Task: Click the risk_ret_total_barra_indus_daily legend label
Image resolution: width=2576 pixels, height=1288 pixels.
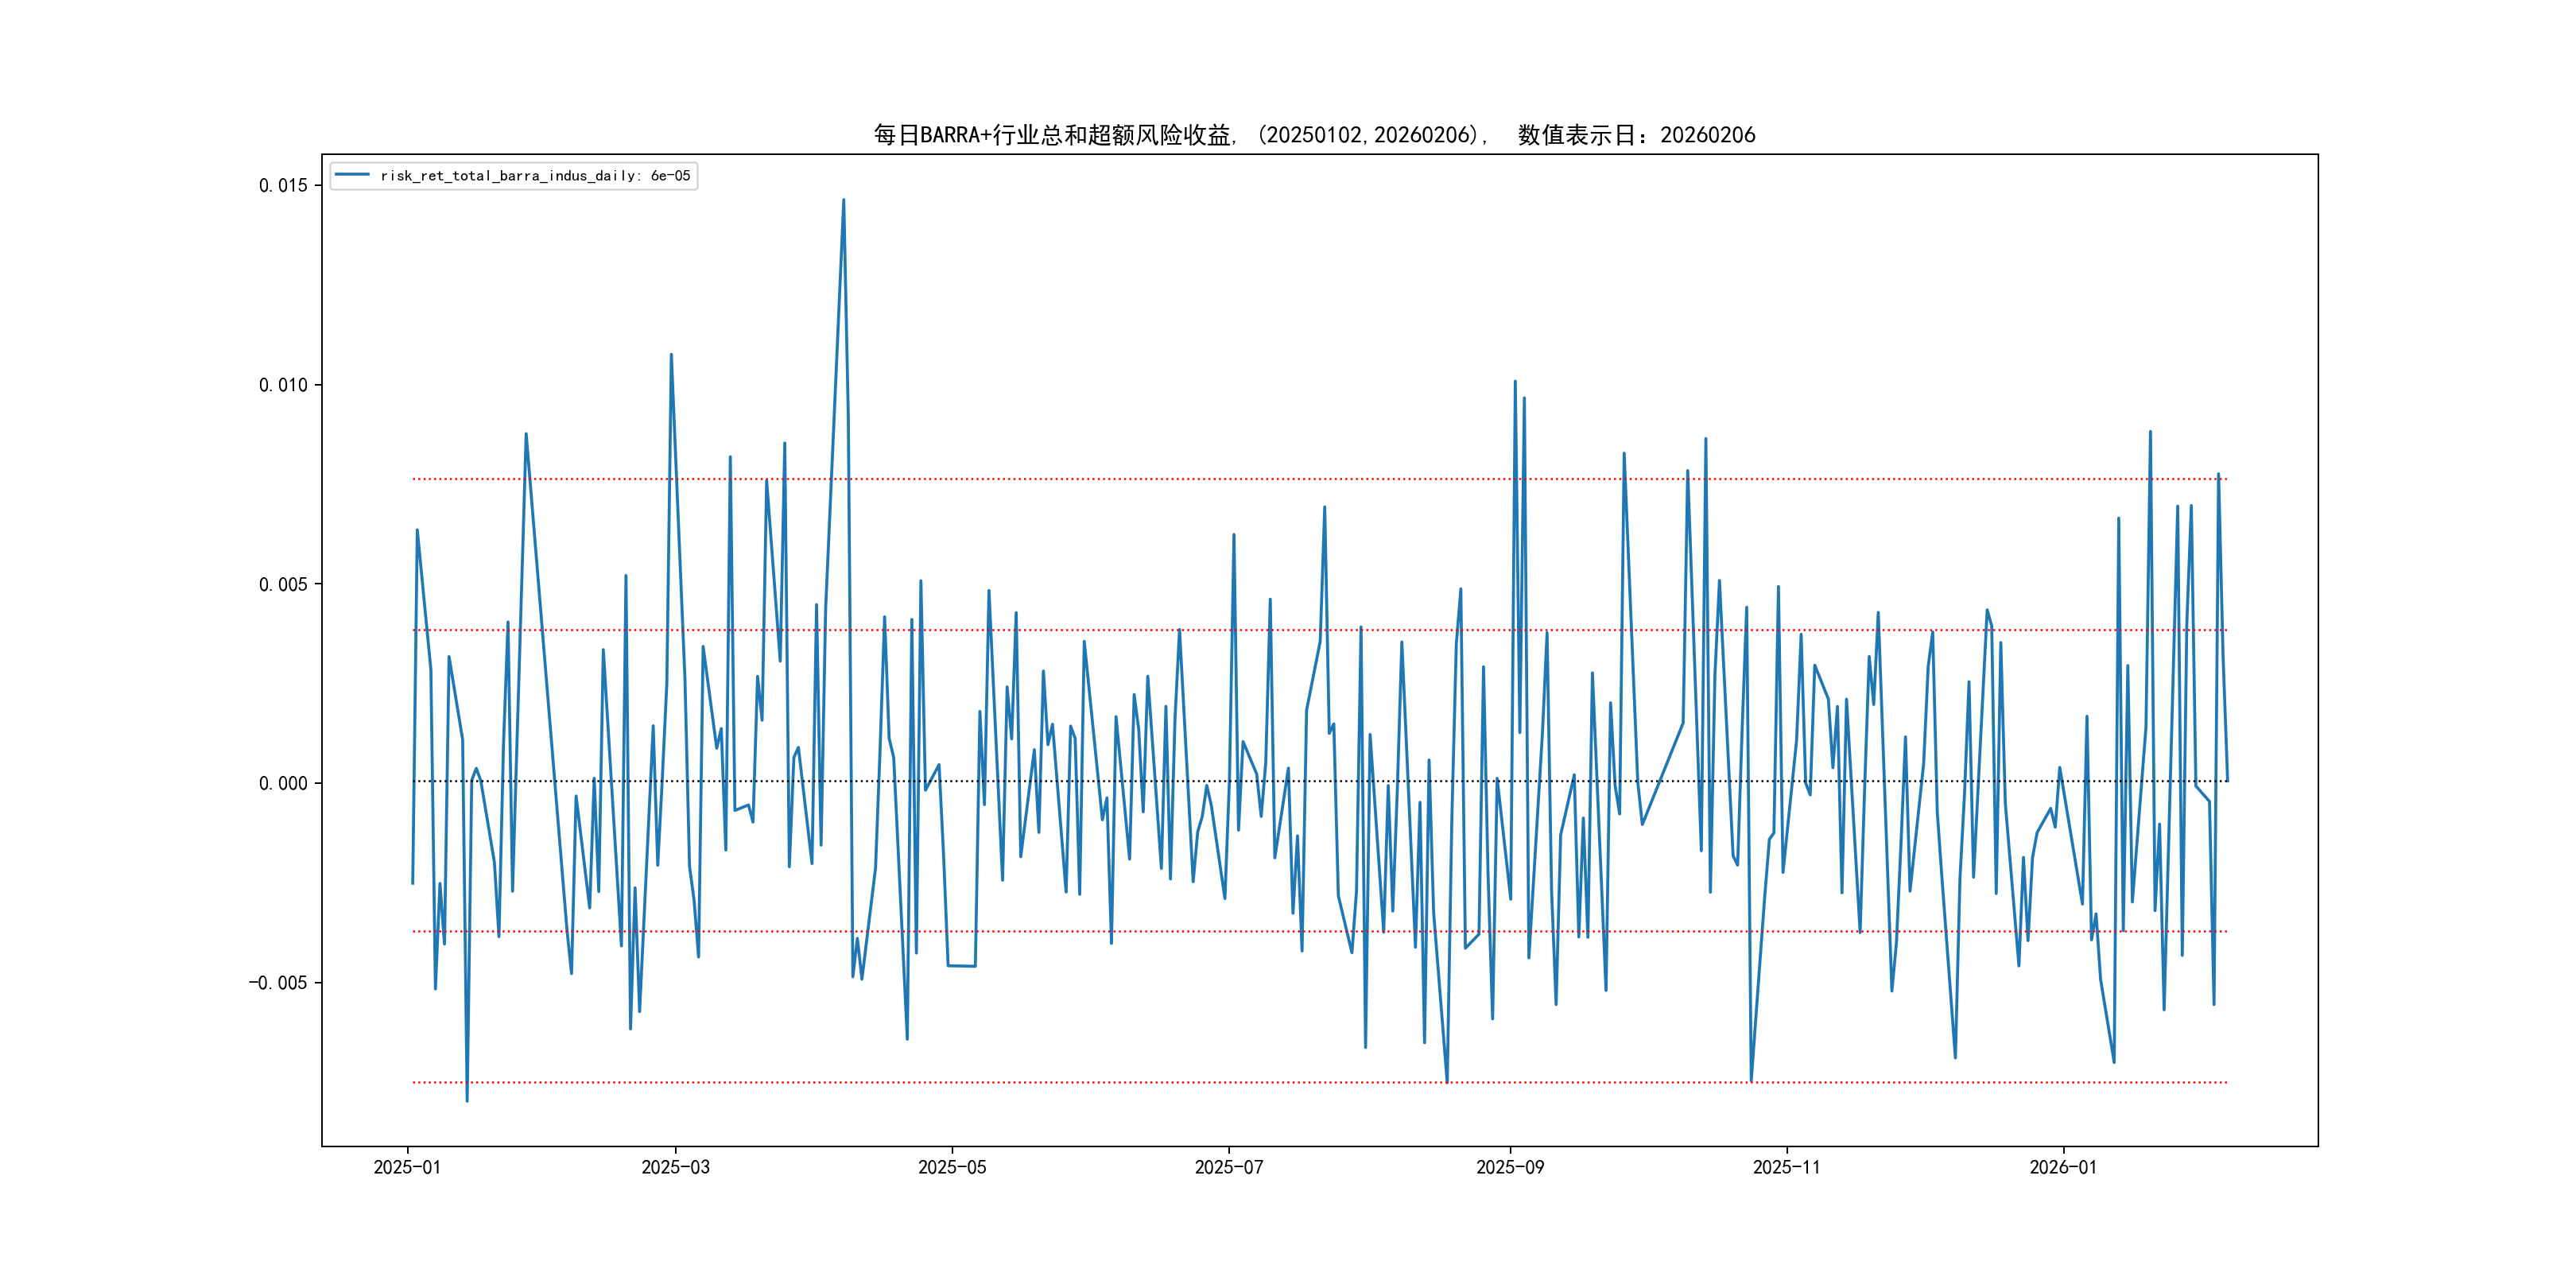Action: point(535,176)
